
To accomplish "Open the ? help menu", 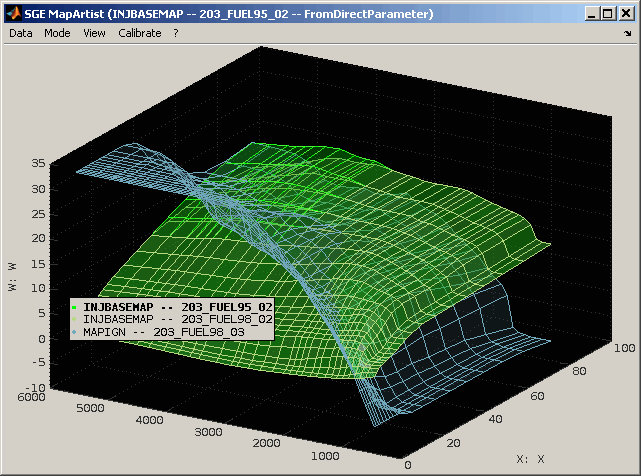I will [x=176, y=33].
